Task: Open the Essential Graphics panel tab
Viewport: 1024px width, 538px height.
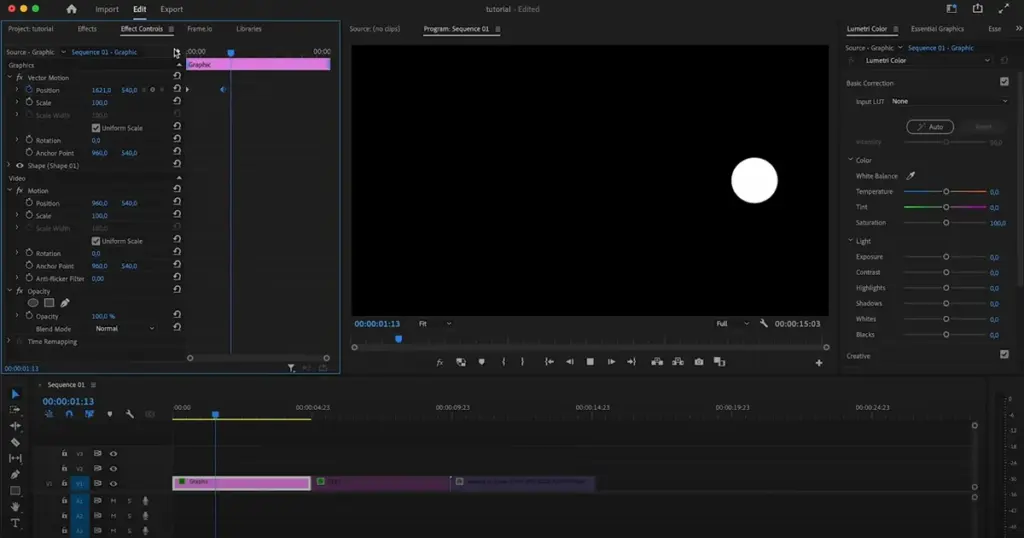Action: coord(937,29)
